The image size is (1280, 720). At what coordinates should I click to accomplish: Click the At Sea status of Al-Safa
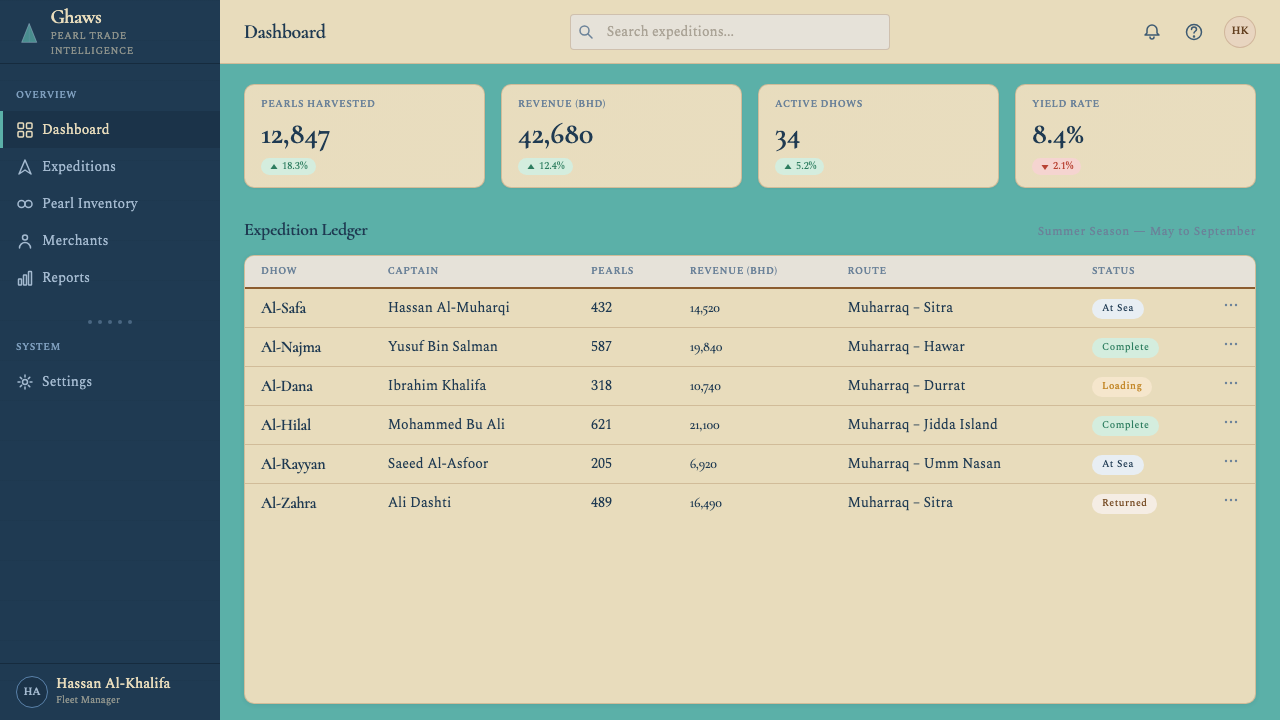(x=1117, y=309)
